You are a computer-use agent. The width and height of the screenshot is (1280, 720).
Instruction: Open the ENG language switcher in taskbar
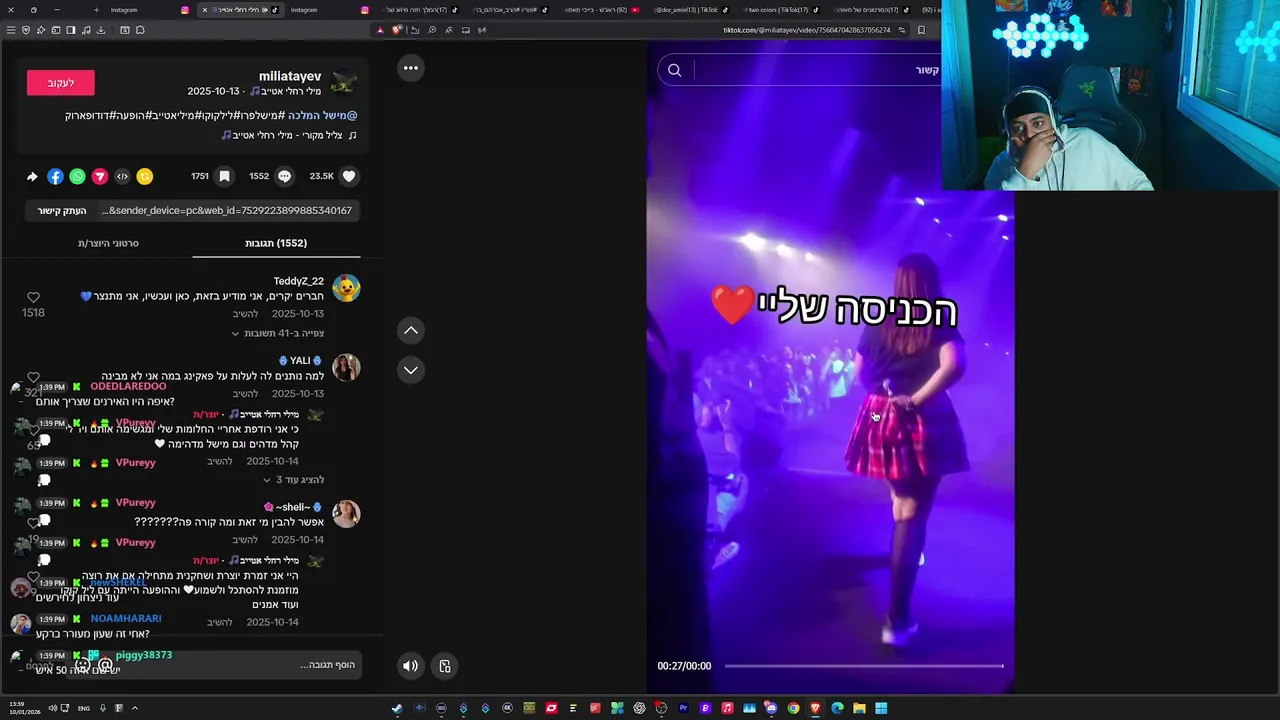click(84, 708)
